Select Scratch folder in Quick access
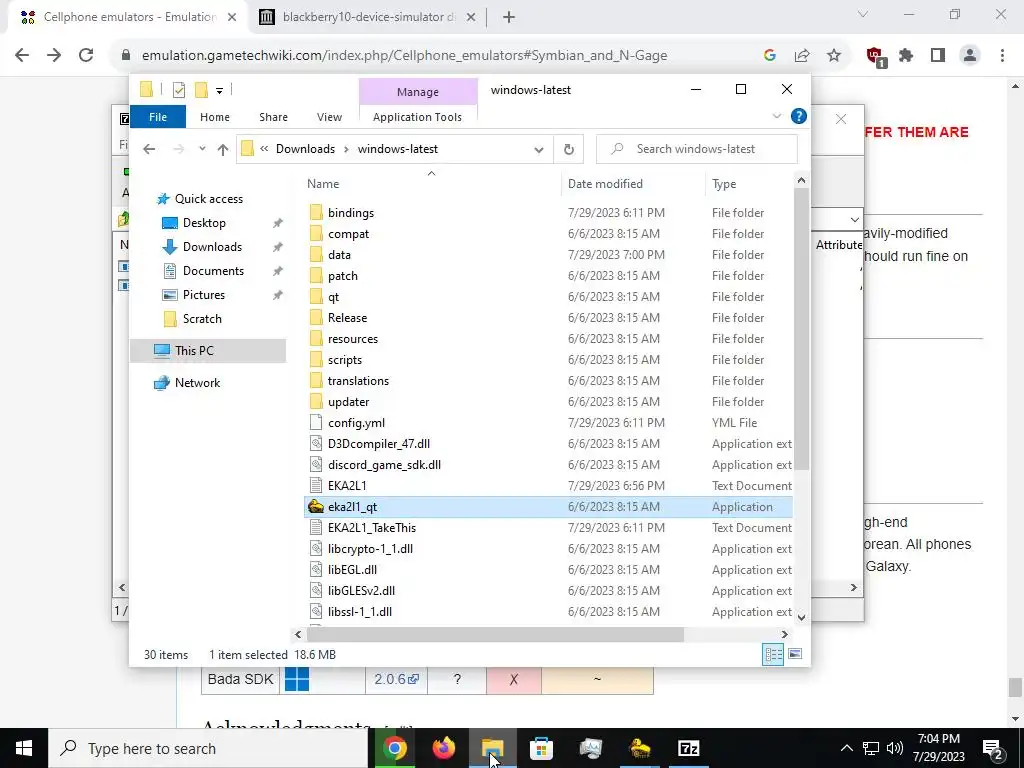This screenshot has width=1024, height=768. 202,319
